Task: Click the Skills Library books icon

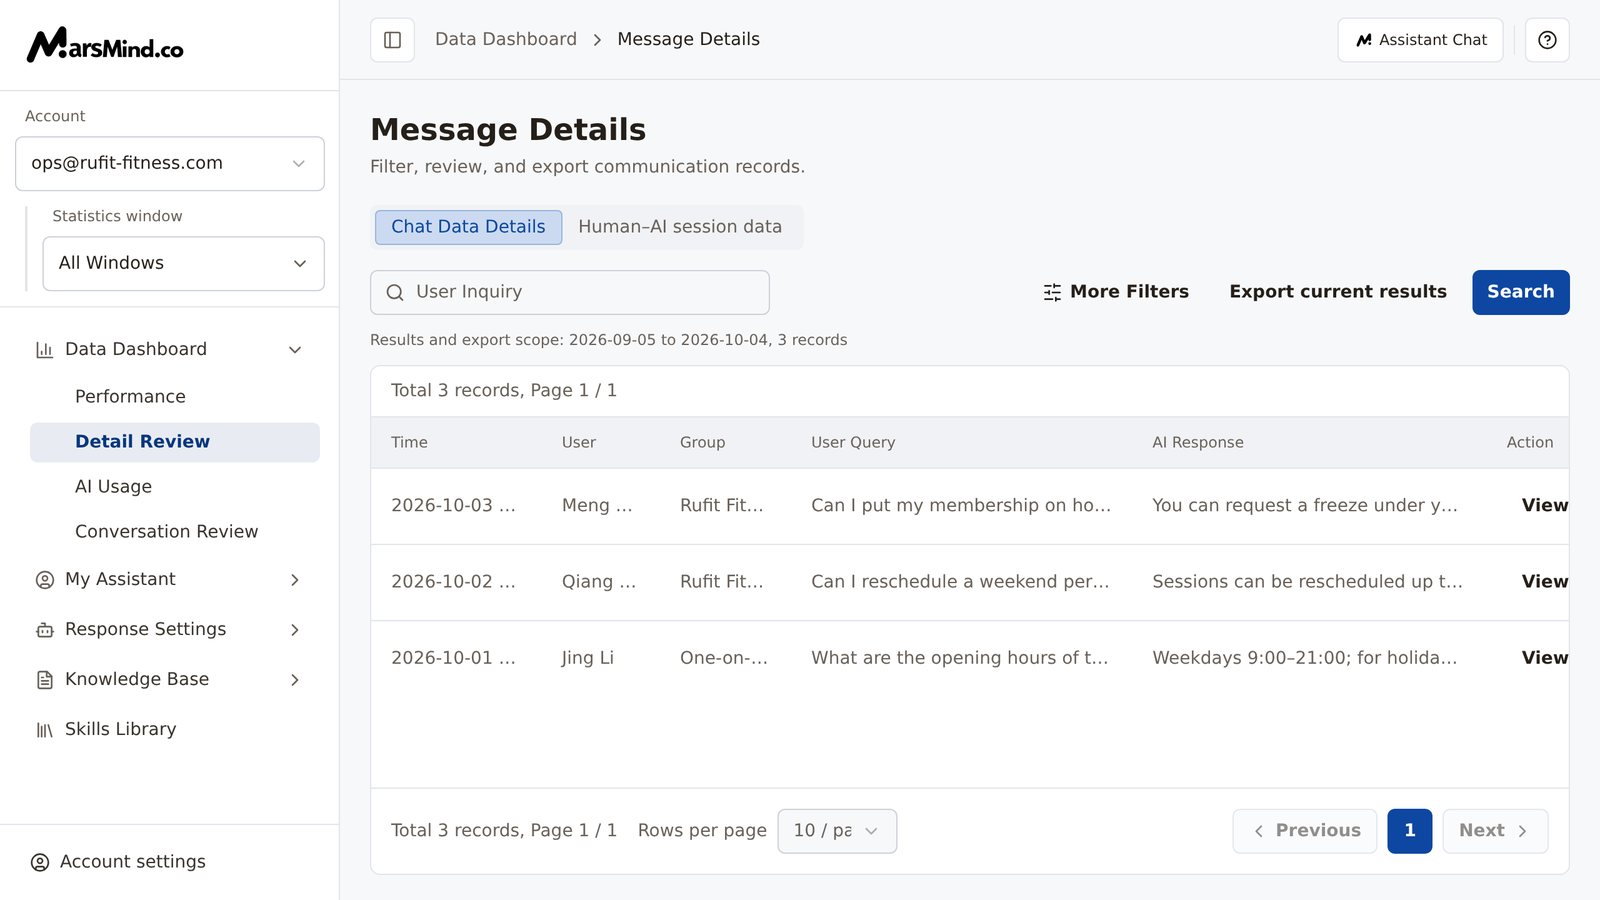Action: pyautogui.click(x=44, y=730)
